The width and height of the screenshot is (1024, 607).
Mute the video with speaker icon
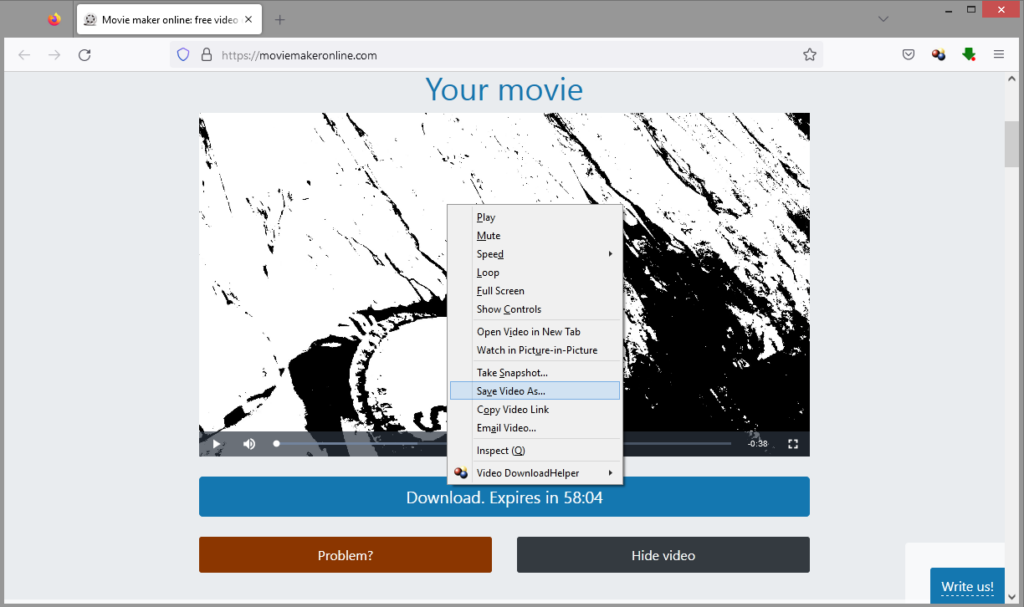coord(249,444)
